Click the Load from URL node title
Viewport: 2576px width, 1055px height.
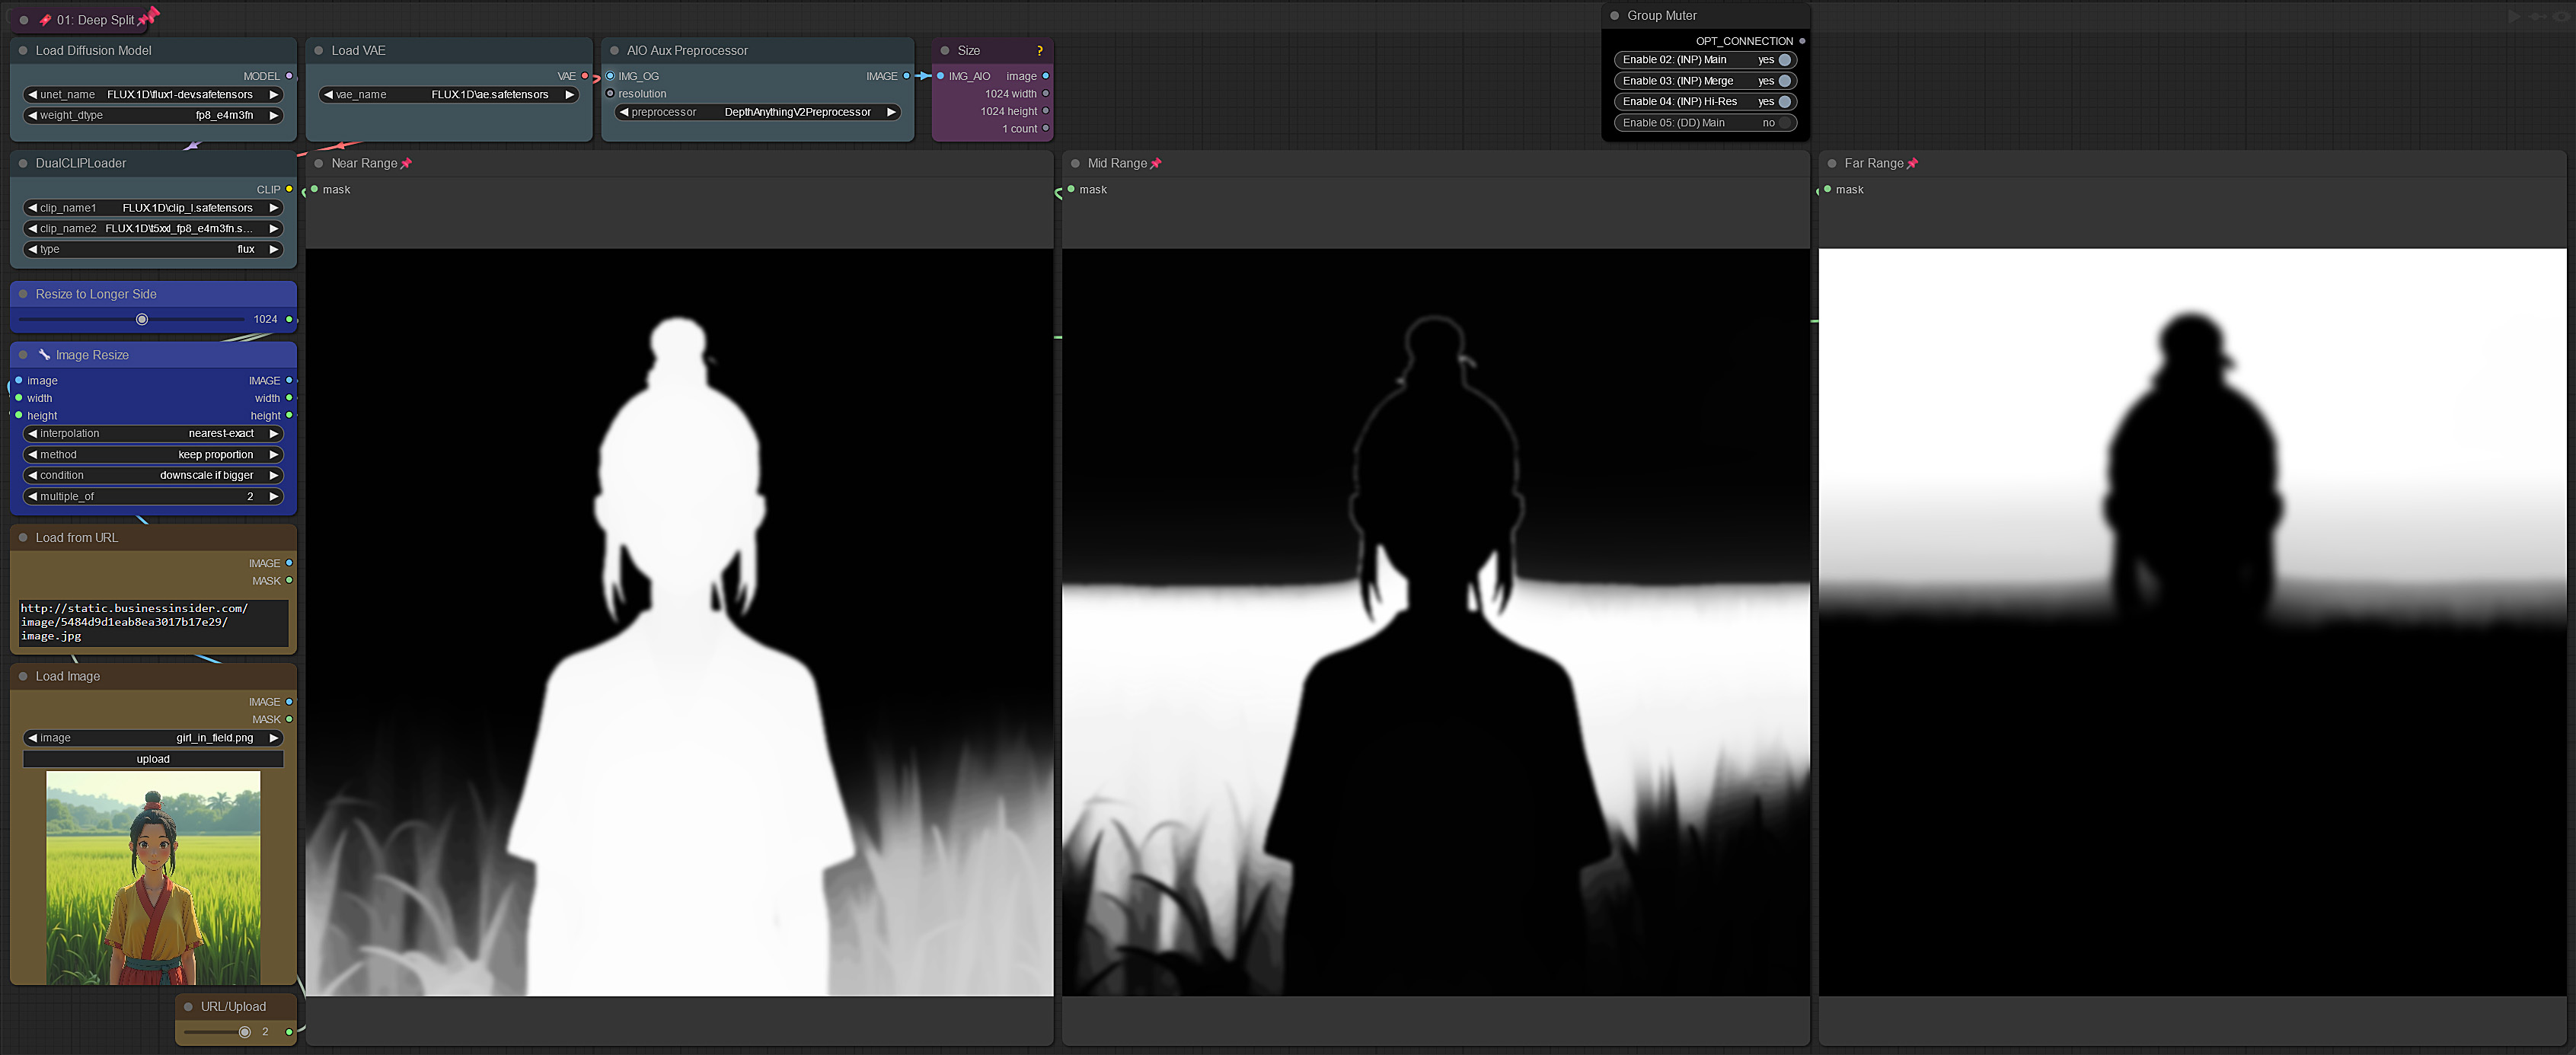(77, 538)
